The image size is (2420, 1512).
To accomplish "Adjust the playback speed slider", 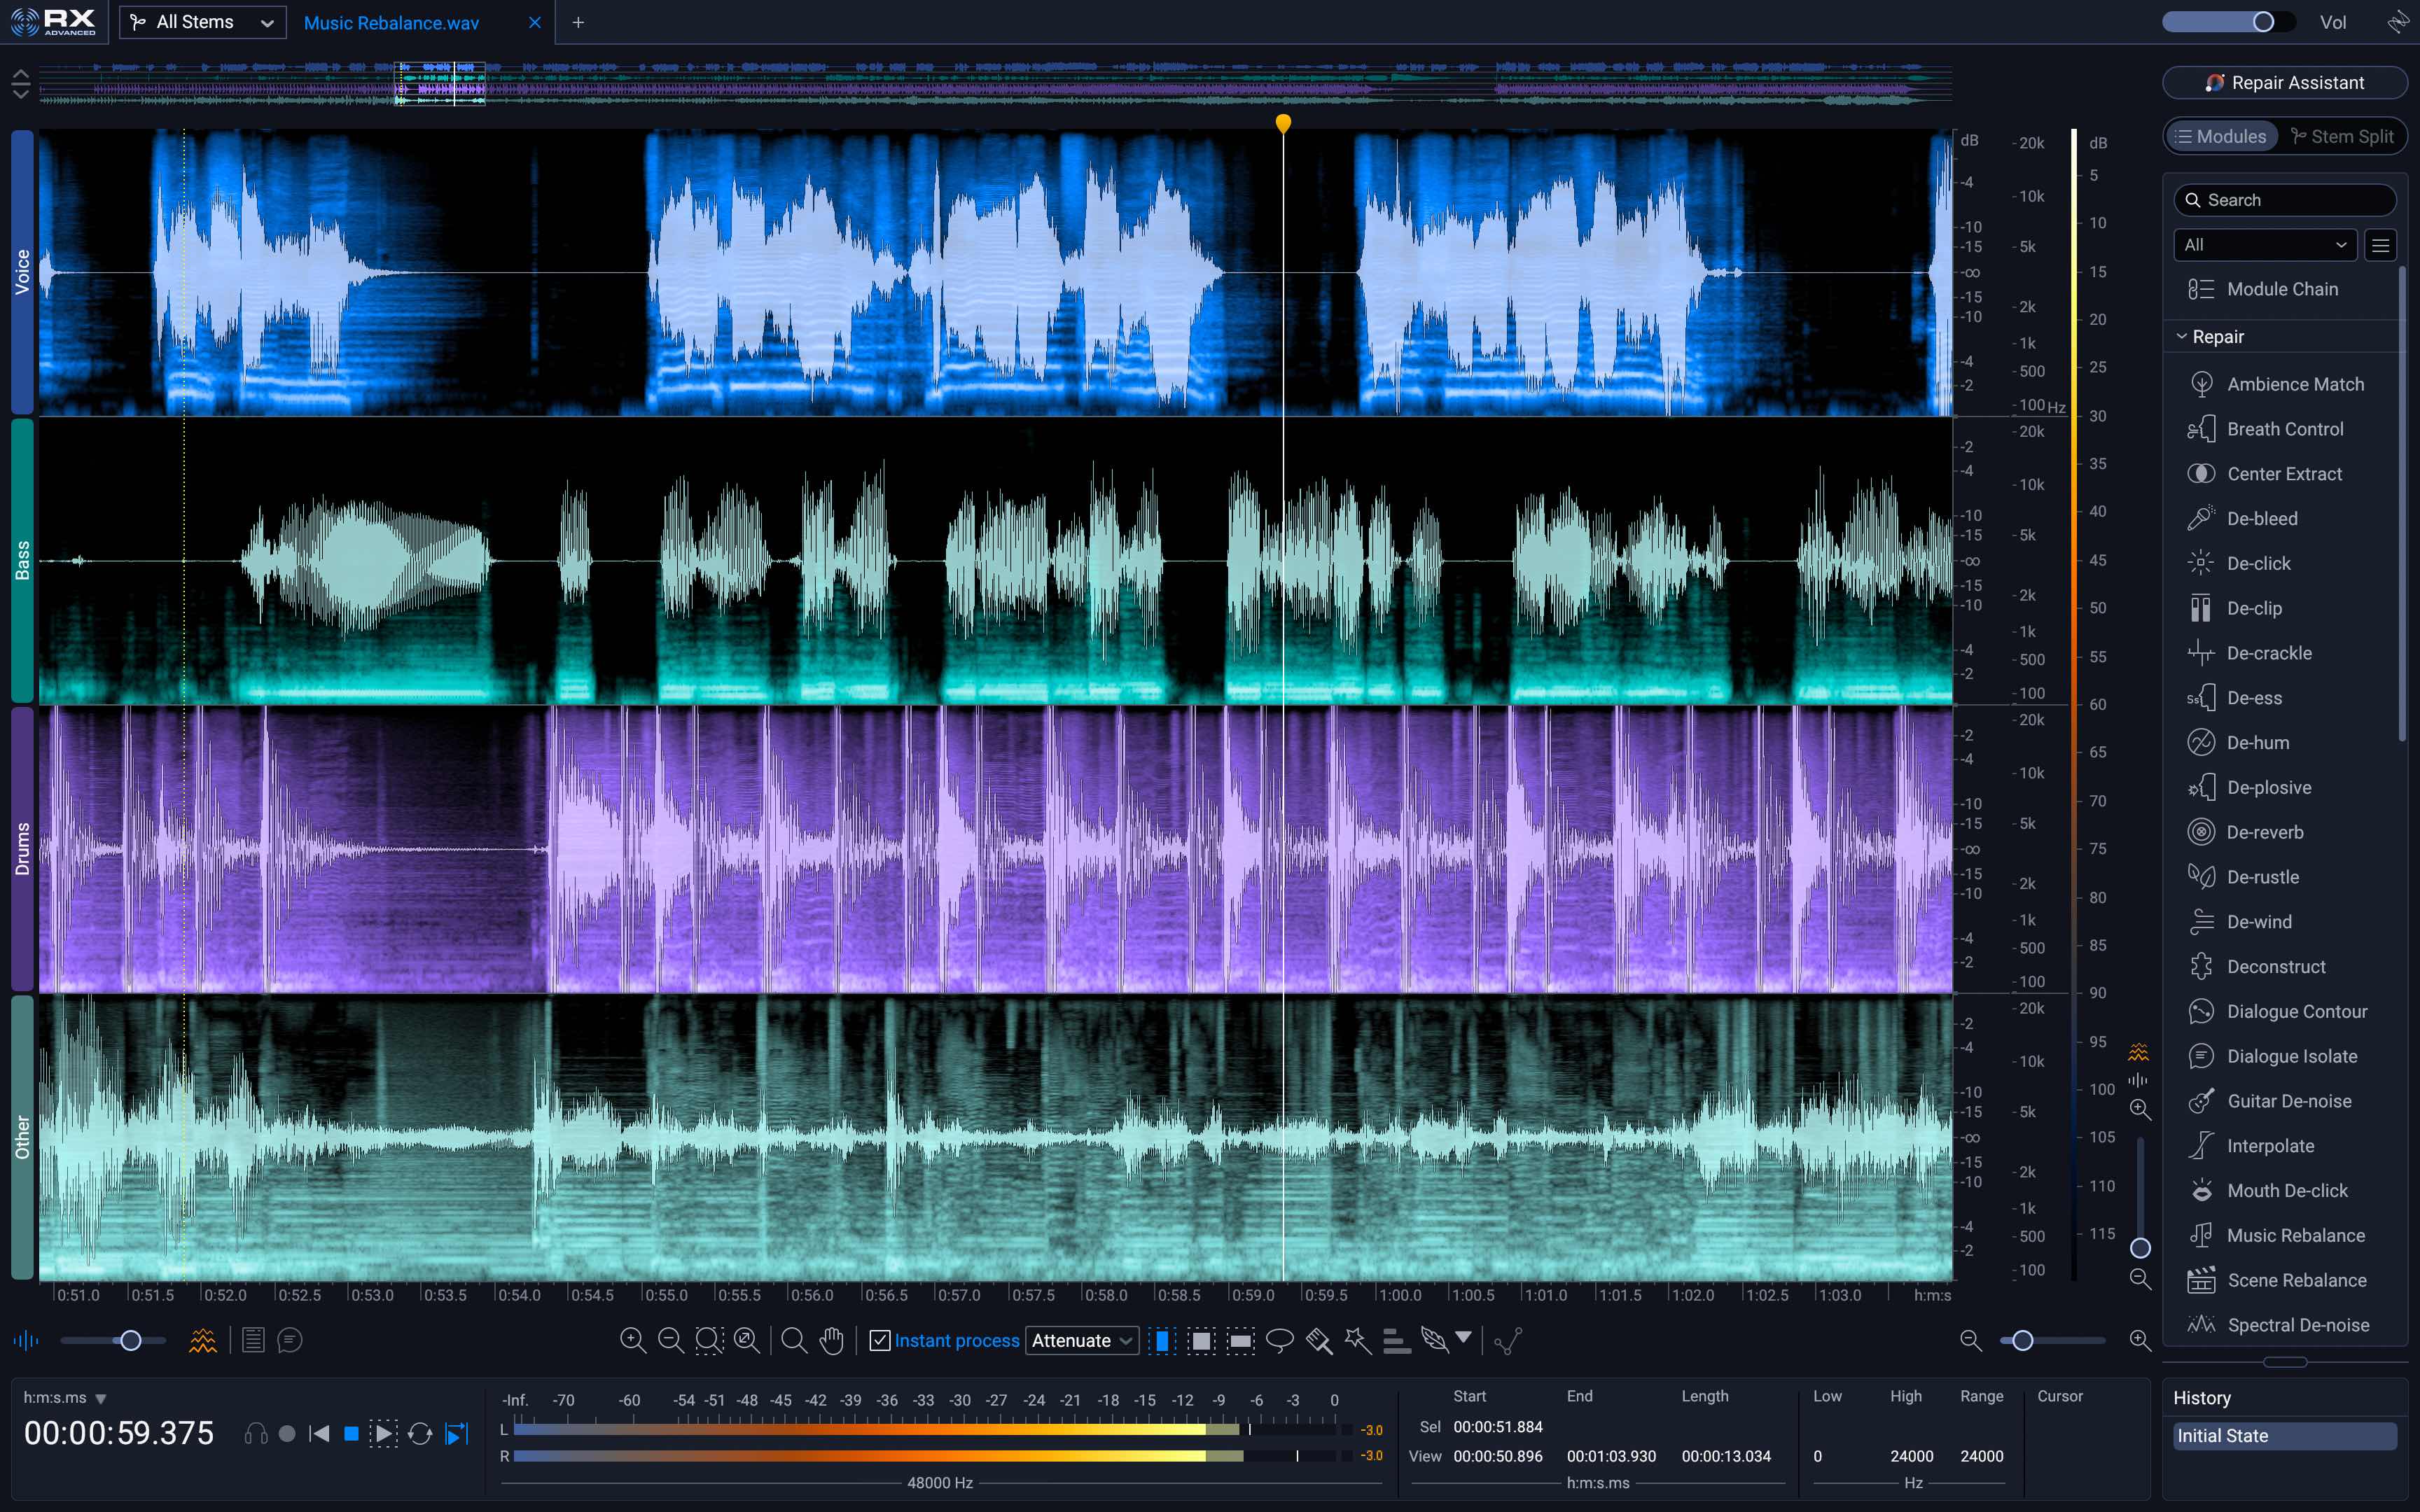I will tap(131, 1340).
